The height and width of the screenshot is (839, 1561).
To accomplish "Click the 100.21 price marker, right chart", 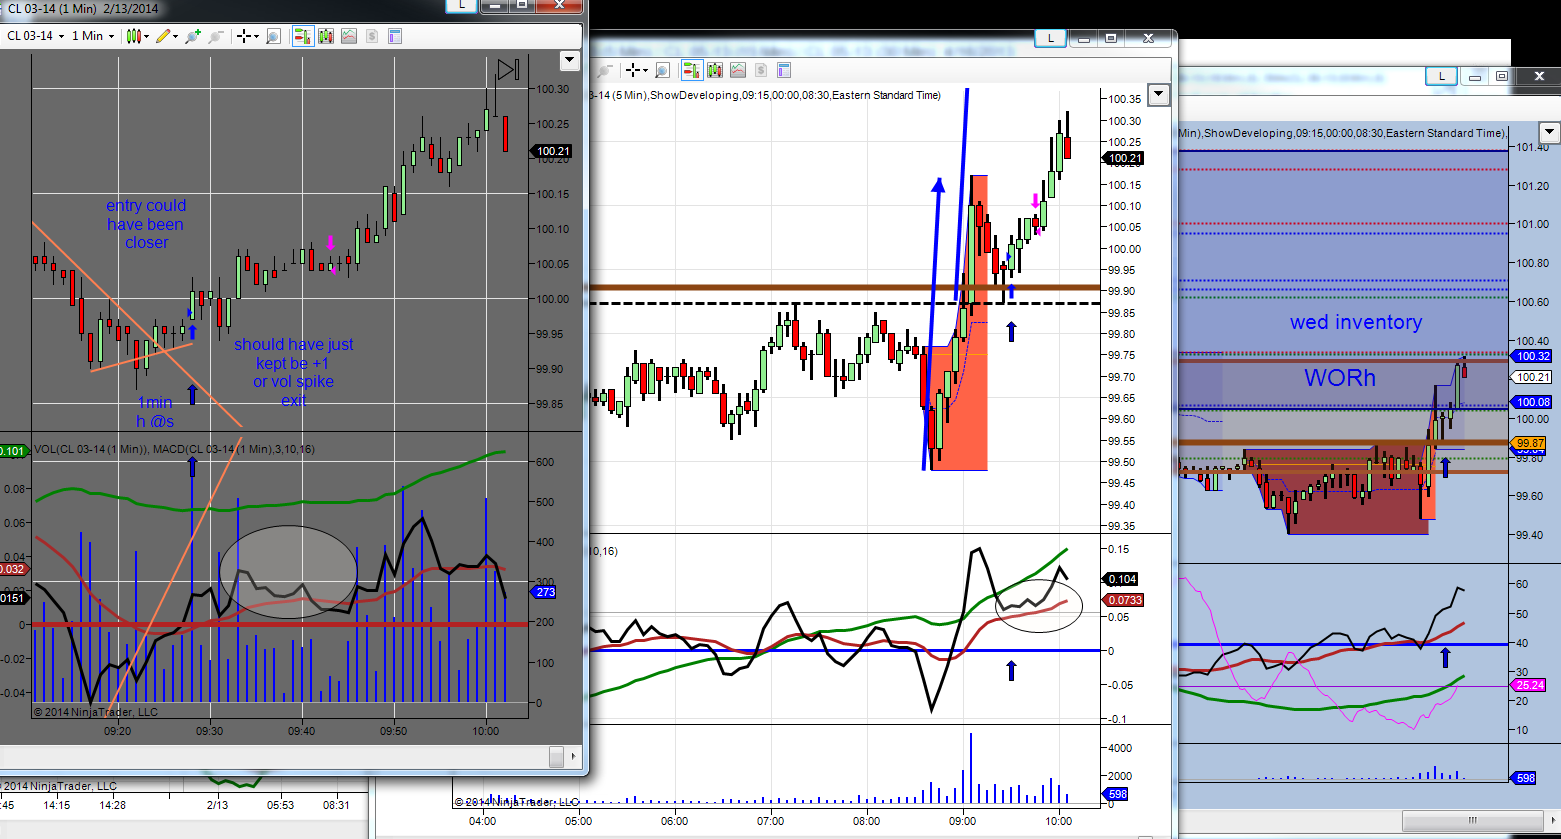I will tap(1533, 377).
